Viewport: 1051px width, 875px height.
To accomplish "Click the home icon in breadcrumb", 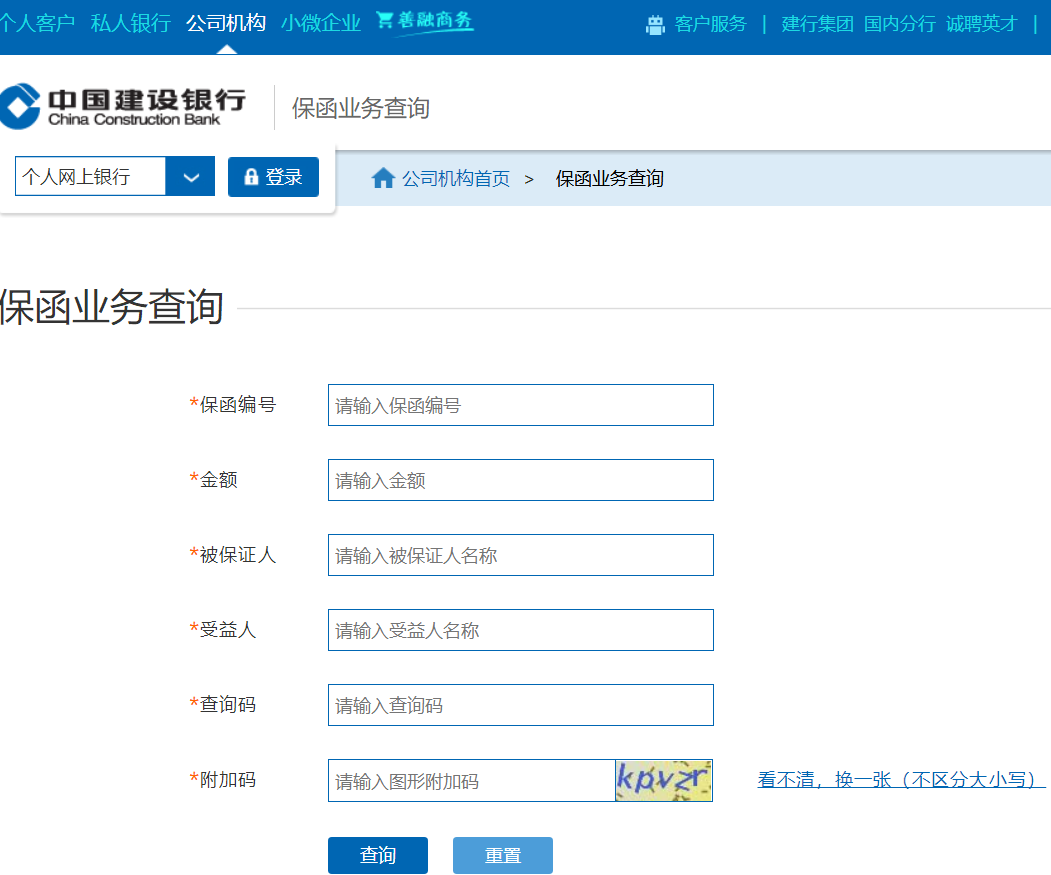I will (x=383, y=178).
